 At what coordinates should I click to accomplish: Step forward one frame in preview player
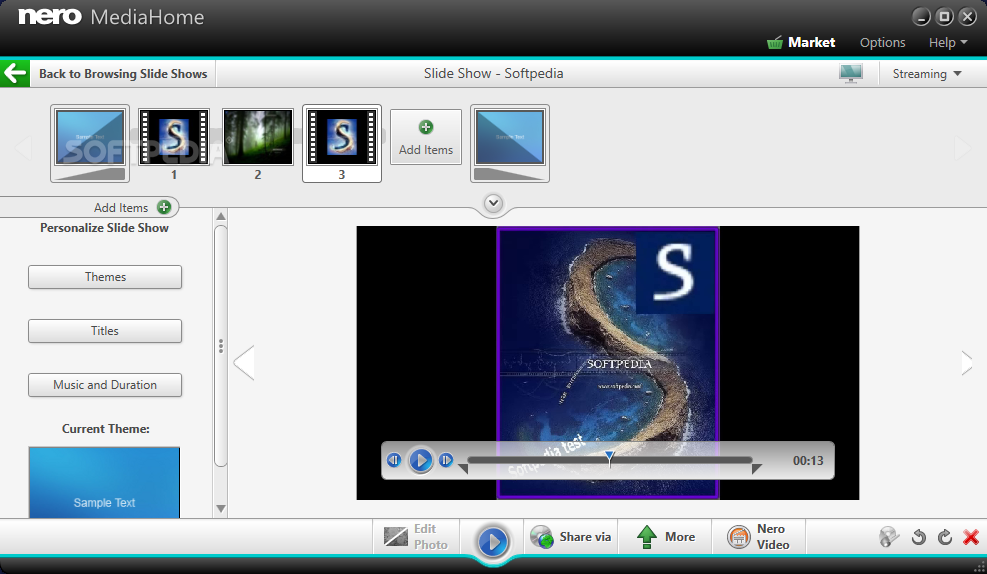tap(446, 460)
